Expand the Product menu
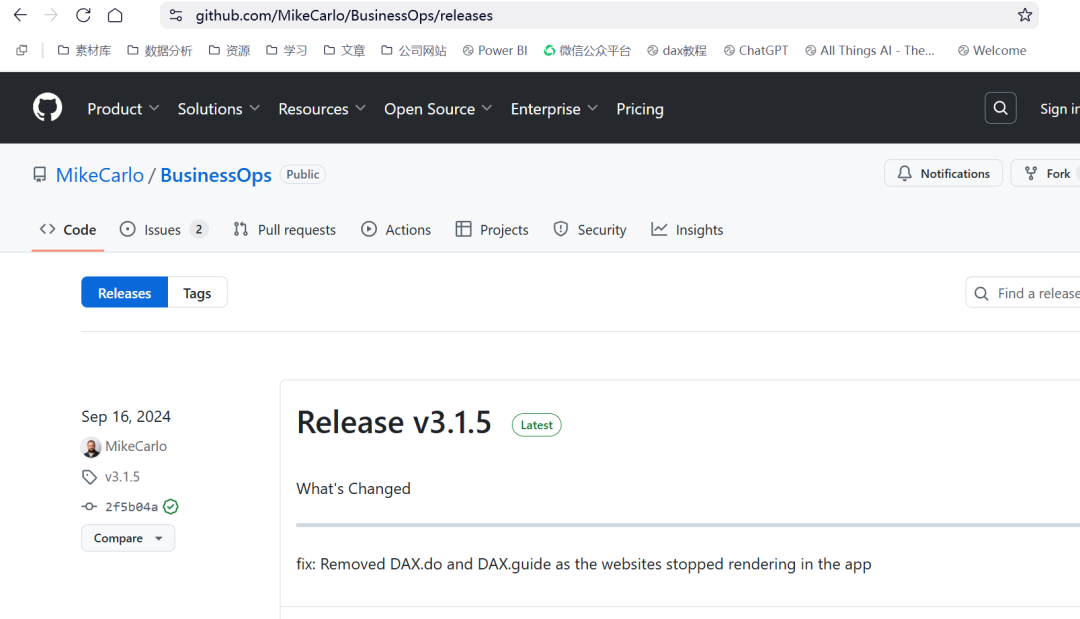The width and height of the screenshot is (1080, 619). coord(123,109)
